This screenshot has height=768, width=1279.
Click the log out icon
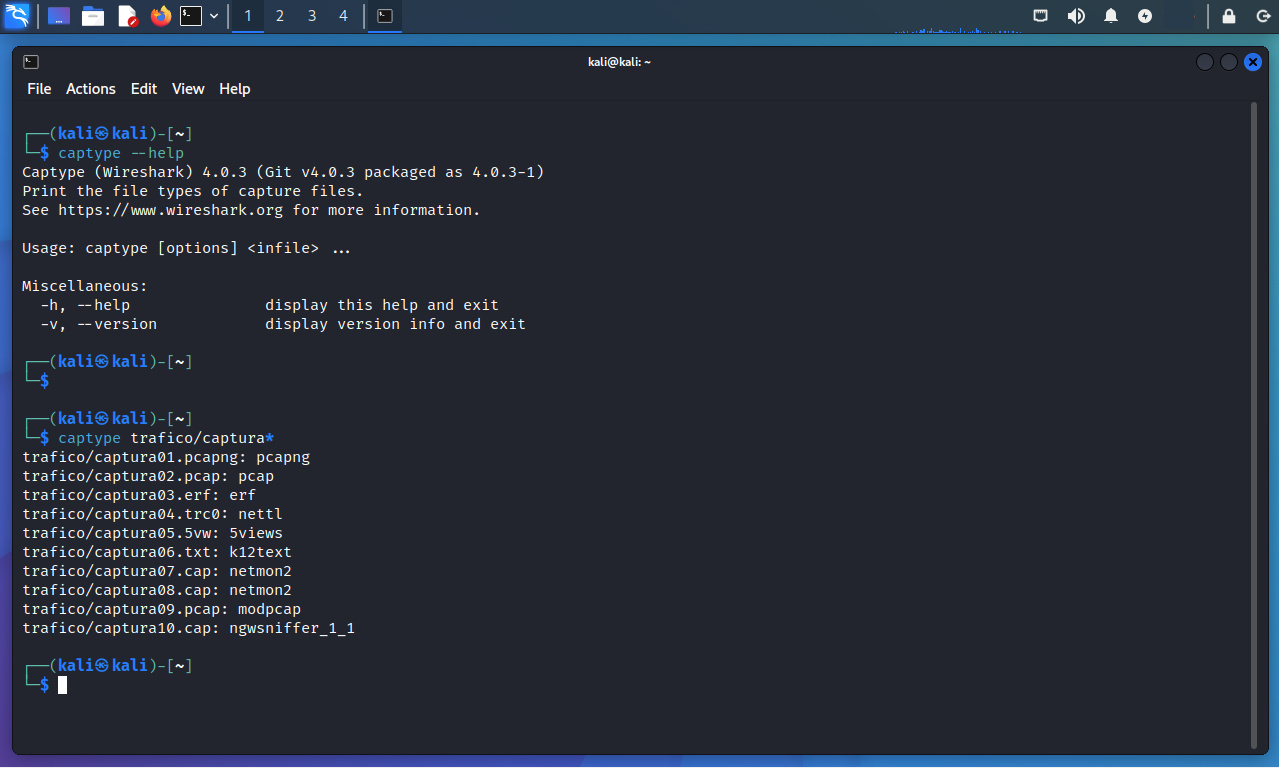1260,16
